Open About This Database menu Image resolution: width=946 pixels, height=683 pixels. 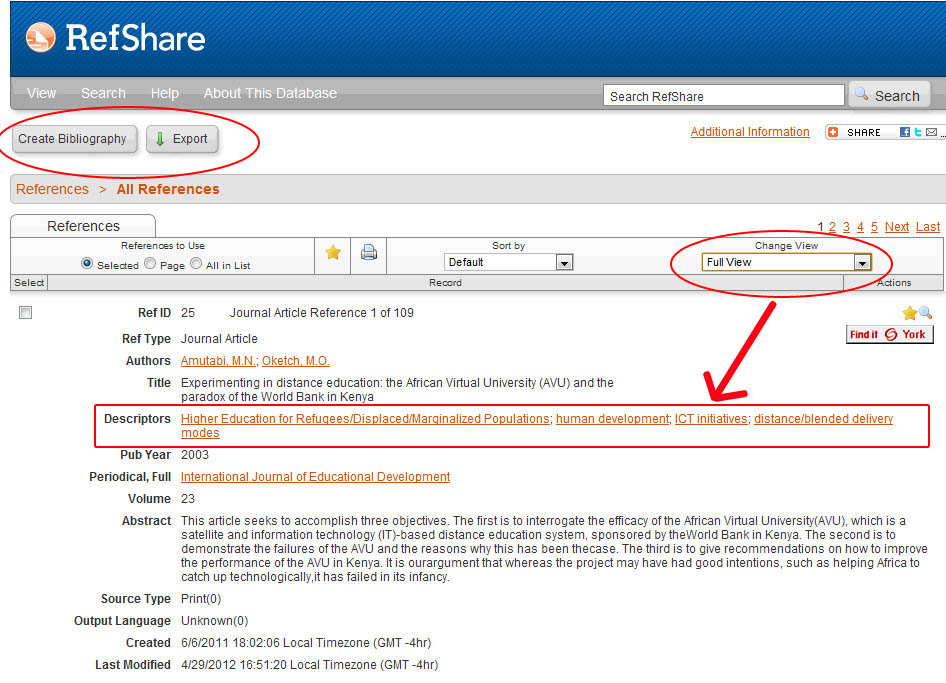click(x=270, y=94)
